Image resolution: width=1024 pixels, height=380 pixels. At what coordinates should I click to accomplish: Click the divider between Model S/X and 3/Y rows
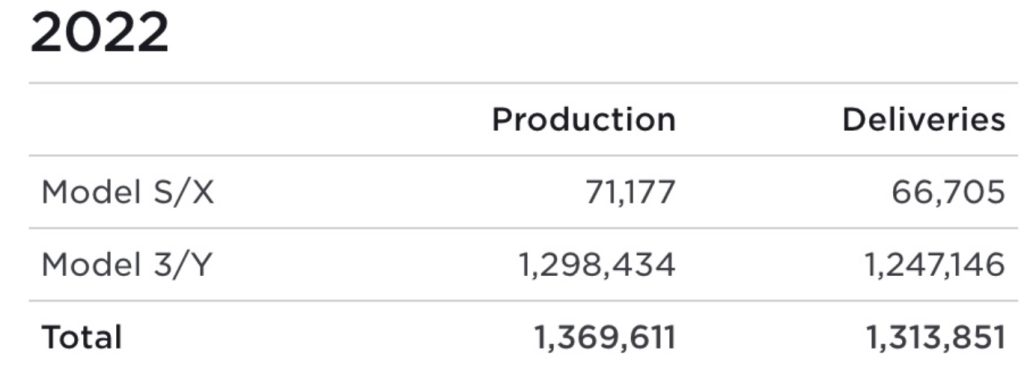[x=523, y=229]
